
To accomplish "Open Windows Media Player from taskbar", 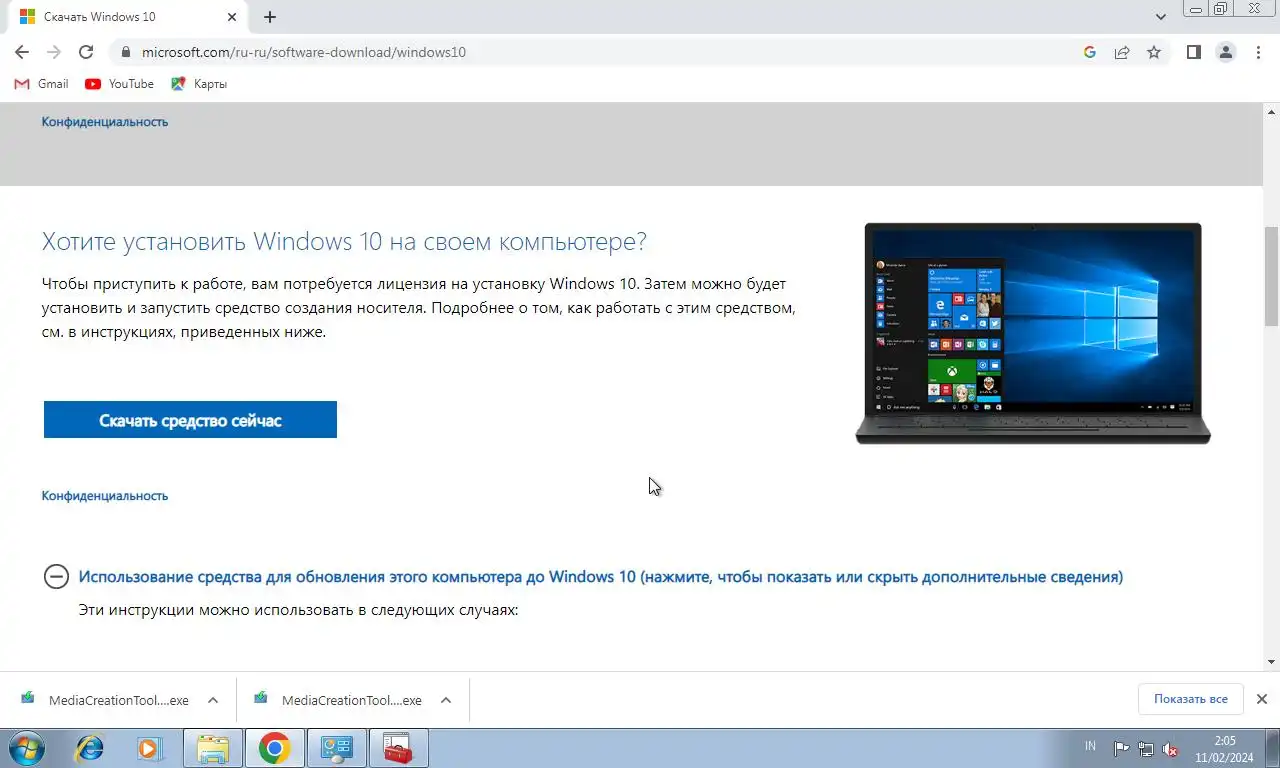I will click(x=149, y=748).
